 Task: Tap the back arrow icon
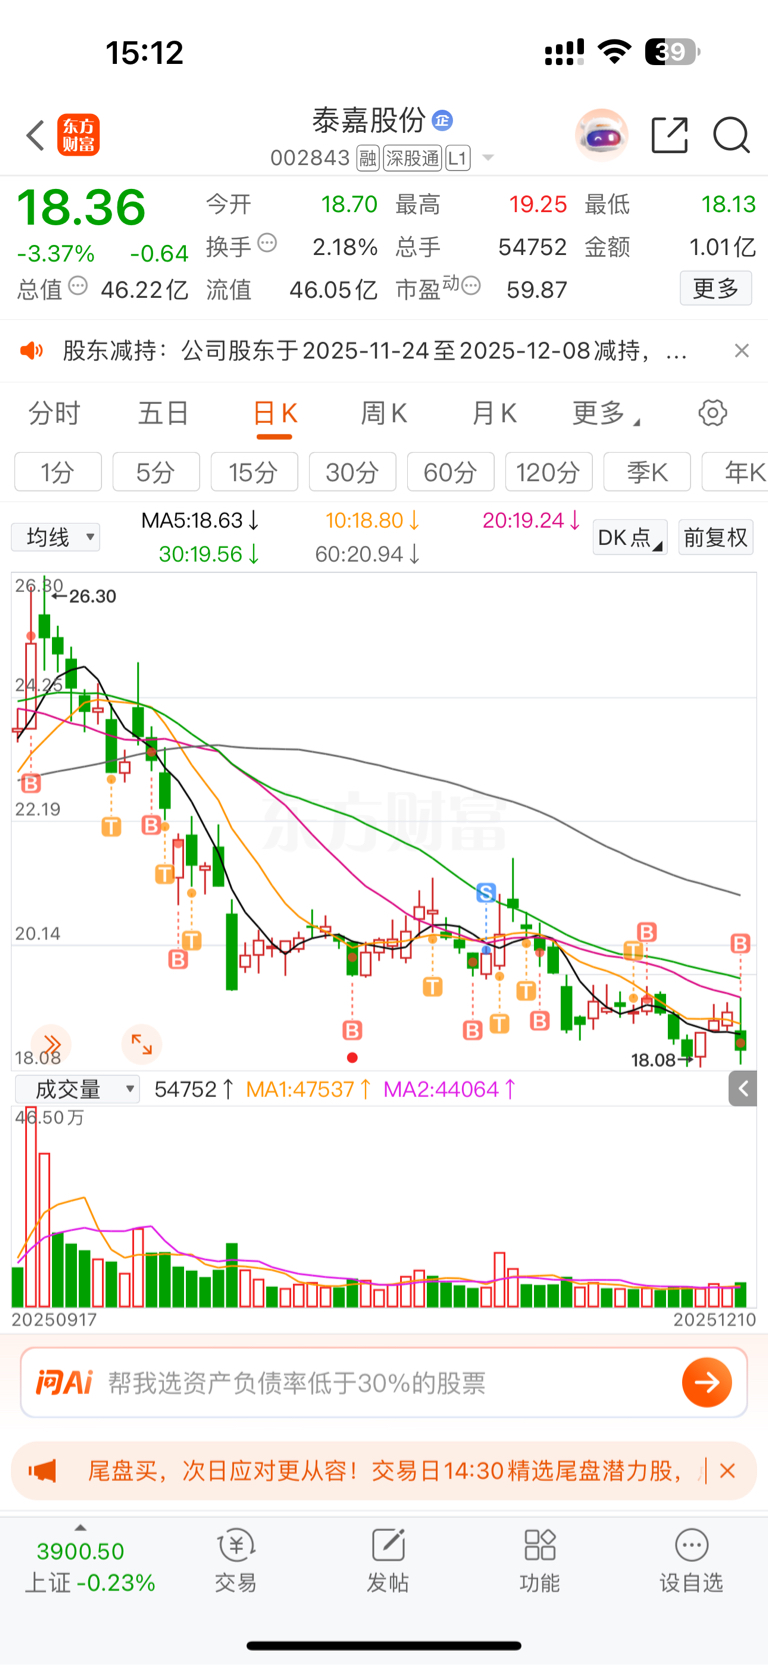tap(36, 135)
